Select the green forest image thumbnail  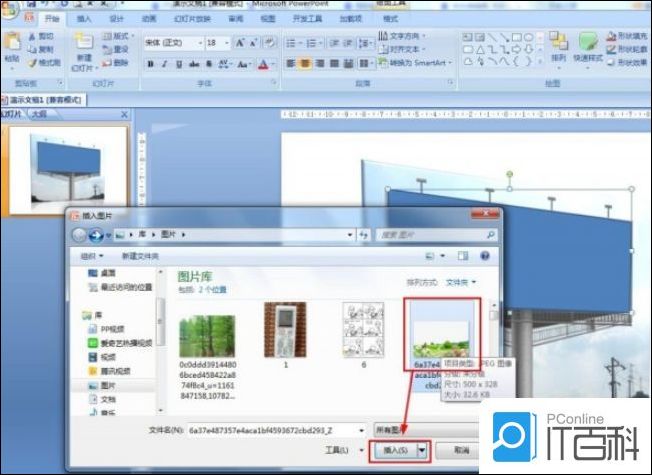coord(207,336)
